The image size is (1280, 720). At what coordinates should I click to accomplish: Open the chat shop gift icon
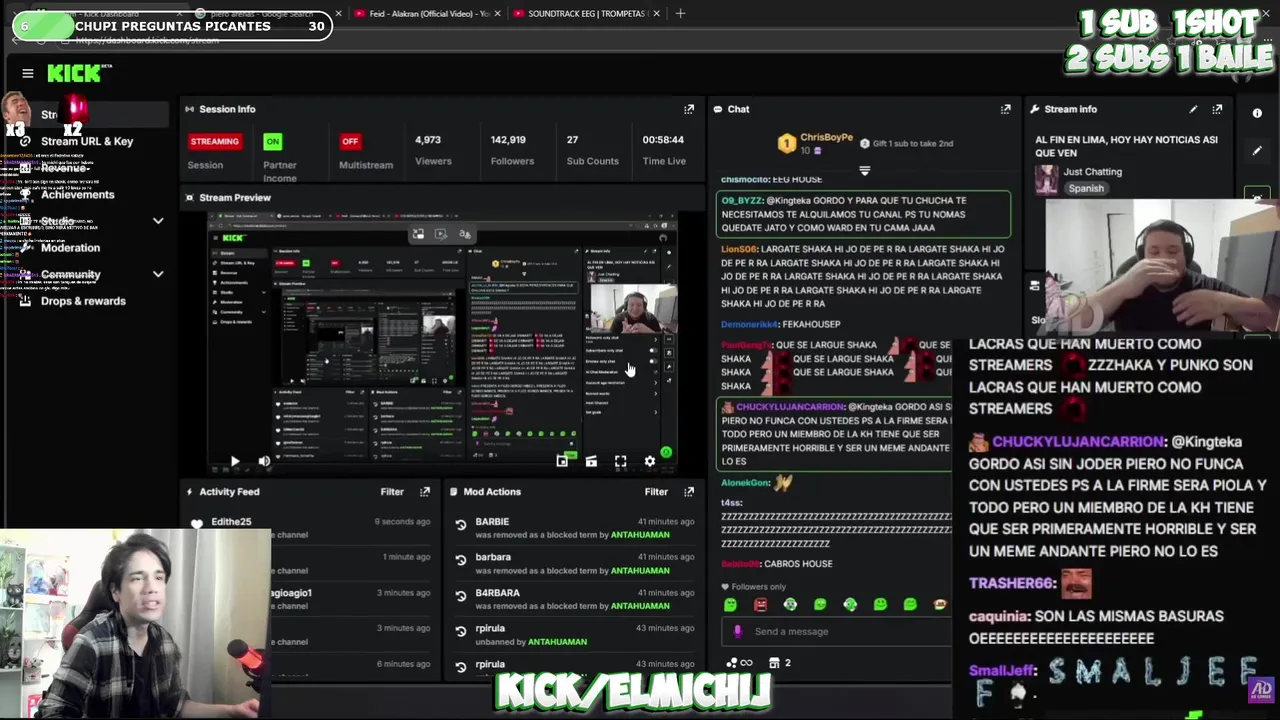774,663
